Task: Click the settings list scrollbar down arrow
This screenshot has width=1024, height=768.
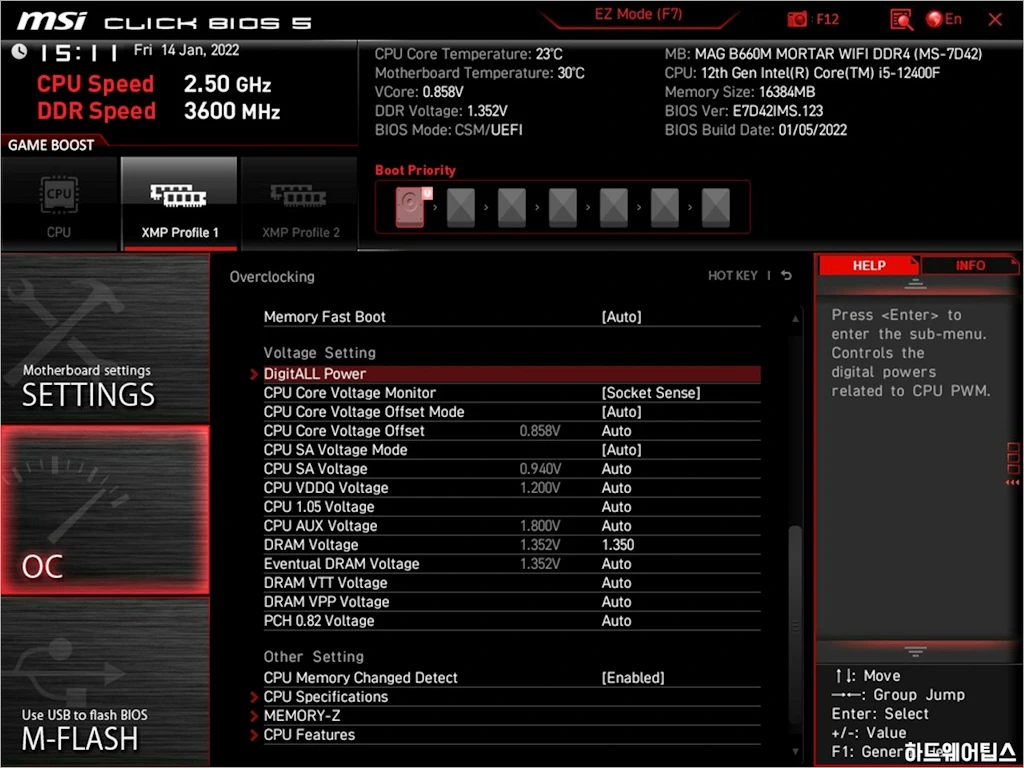Action: click(795, 752)
